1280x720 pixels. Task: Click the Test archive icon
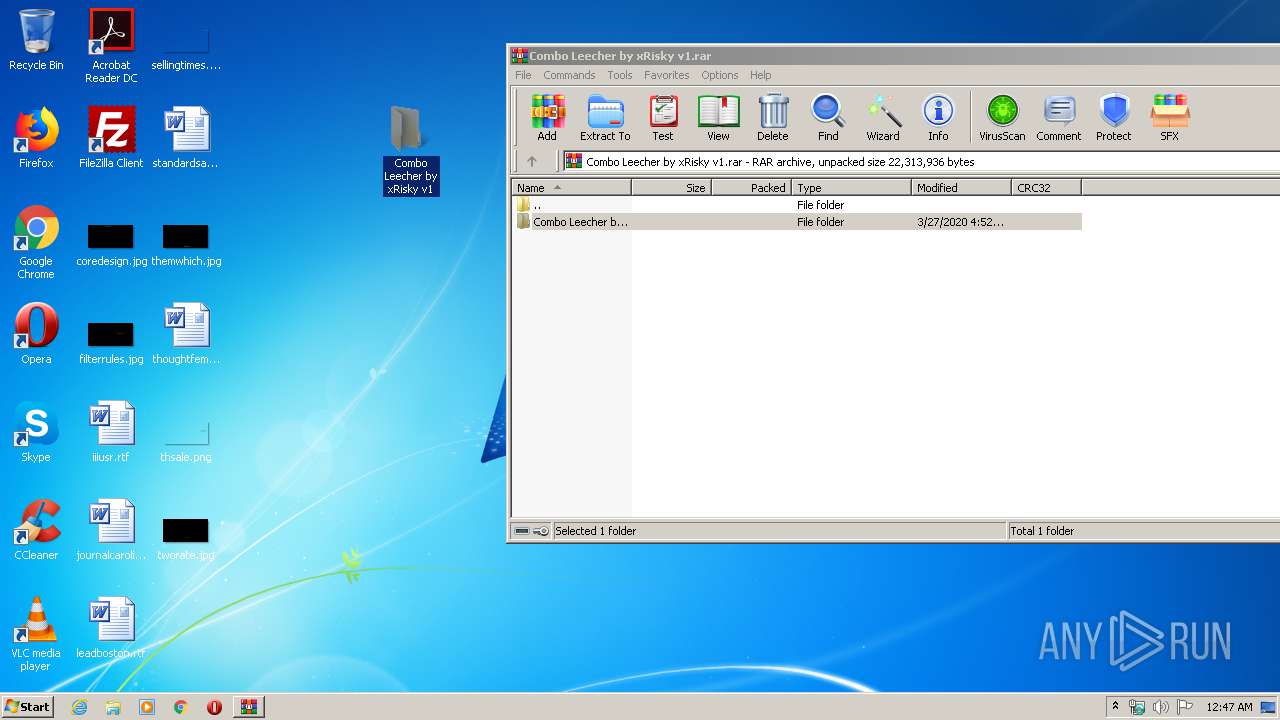point(663,117)
